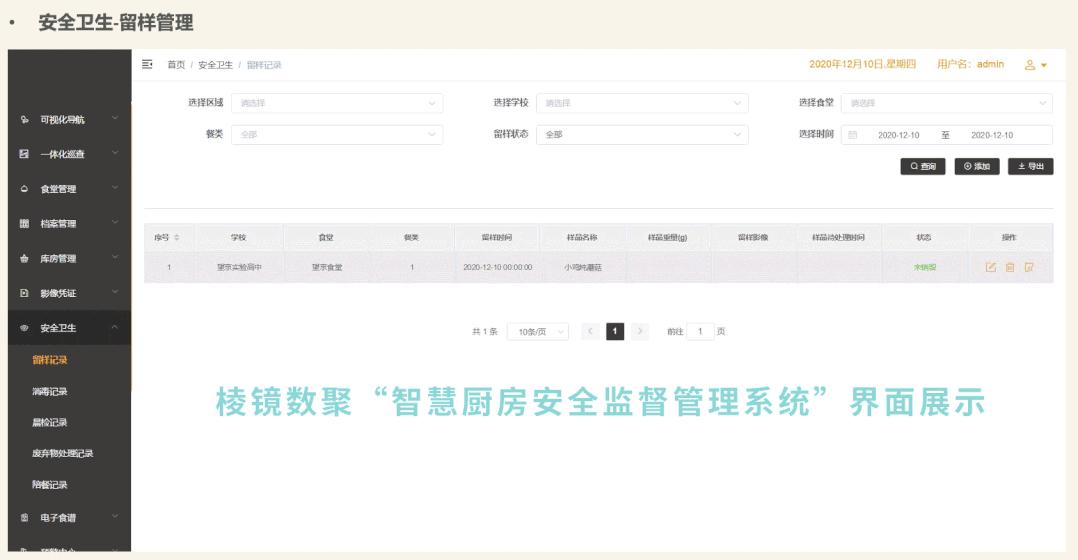
Task: Open the 选择区域 dropdown
Action: (x=337, y=103)
